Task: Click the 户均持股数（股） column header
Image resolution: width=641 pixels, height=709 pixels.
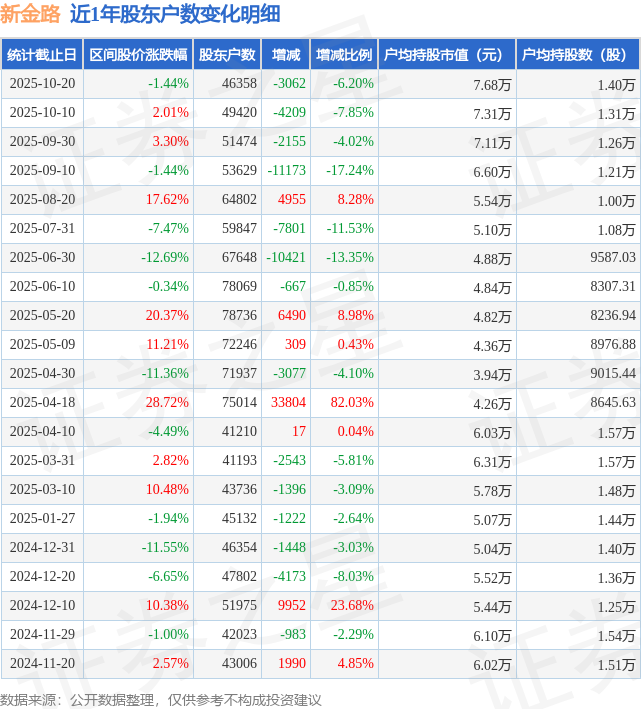Action: 579,55
